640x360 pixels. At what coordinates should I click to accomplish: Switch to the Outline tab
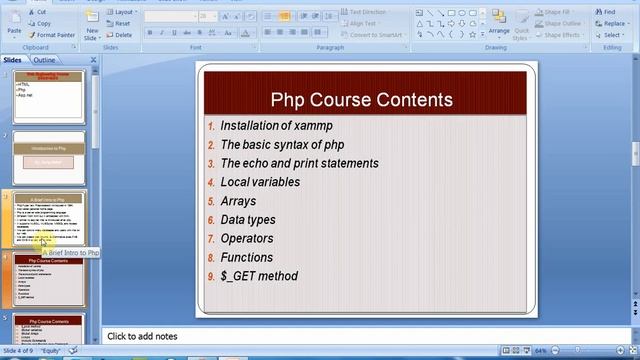[x=44, y=60]
